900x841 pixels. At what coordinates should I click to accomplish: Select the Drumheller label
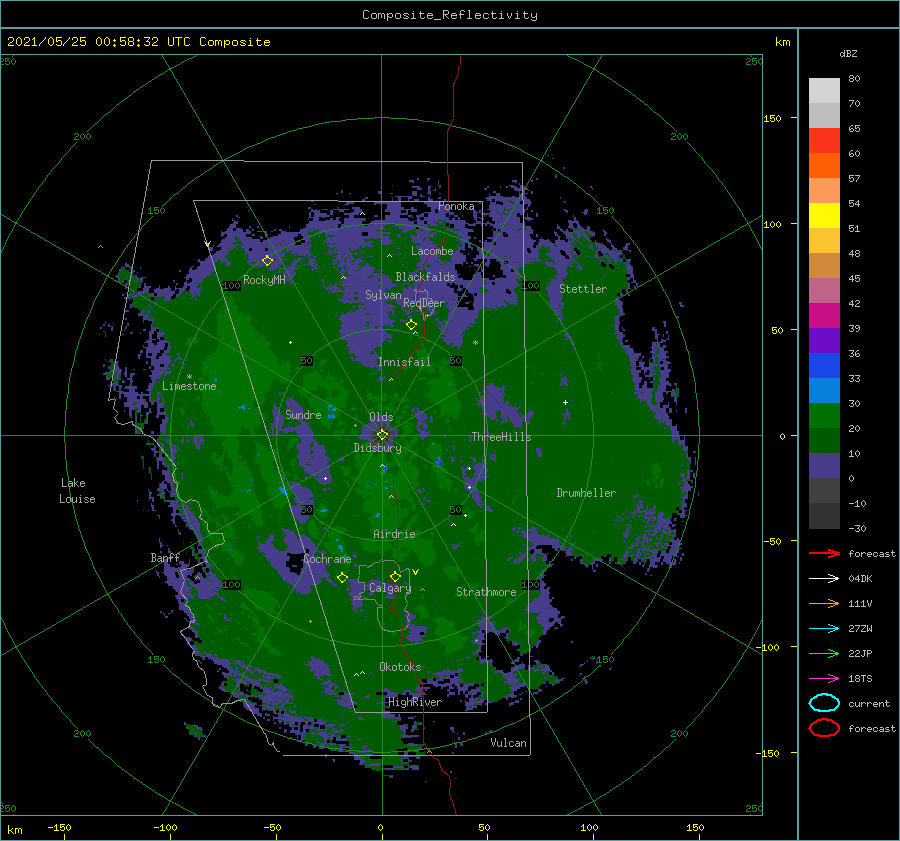point(586,493)
